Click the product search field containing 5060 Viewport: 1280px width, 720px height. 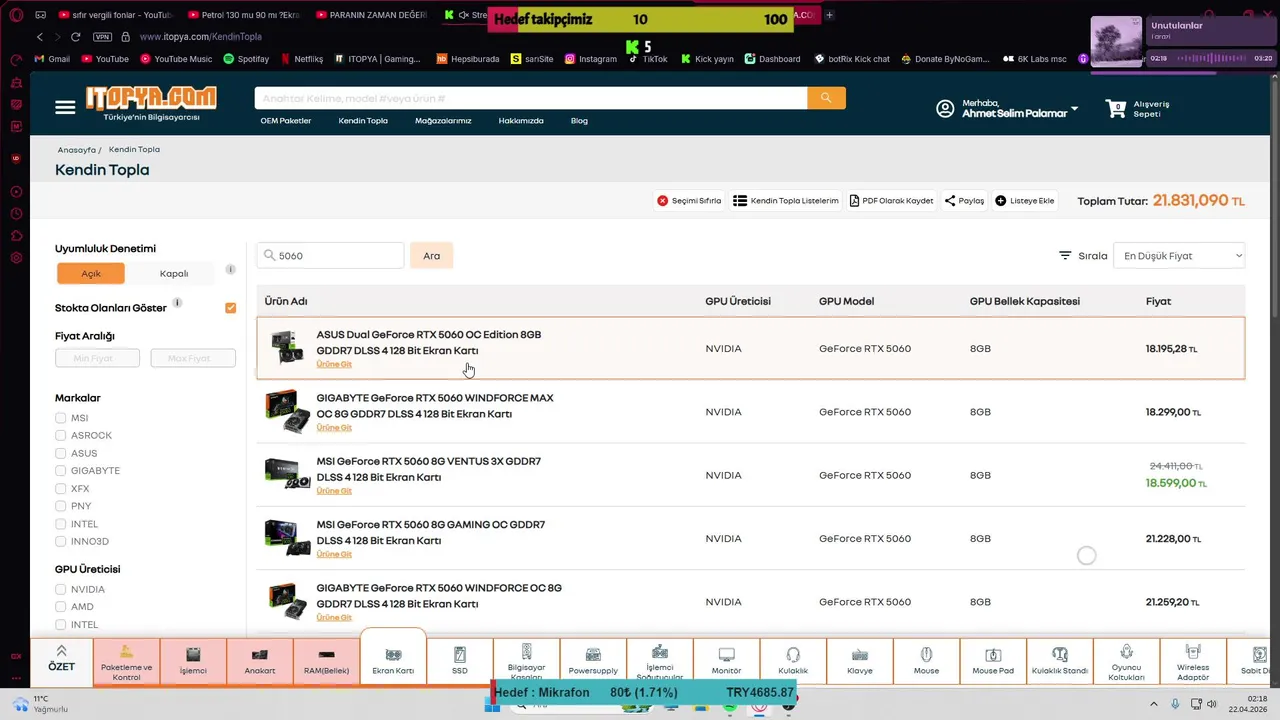tap(330, 256)
